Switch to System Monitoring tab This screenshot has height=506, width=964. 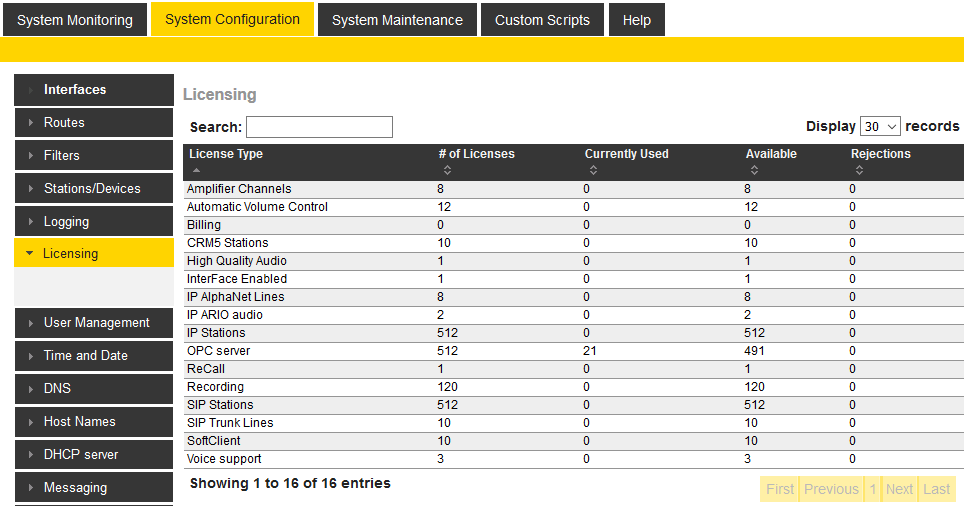tap(75, 20)
